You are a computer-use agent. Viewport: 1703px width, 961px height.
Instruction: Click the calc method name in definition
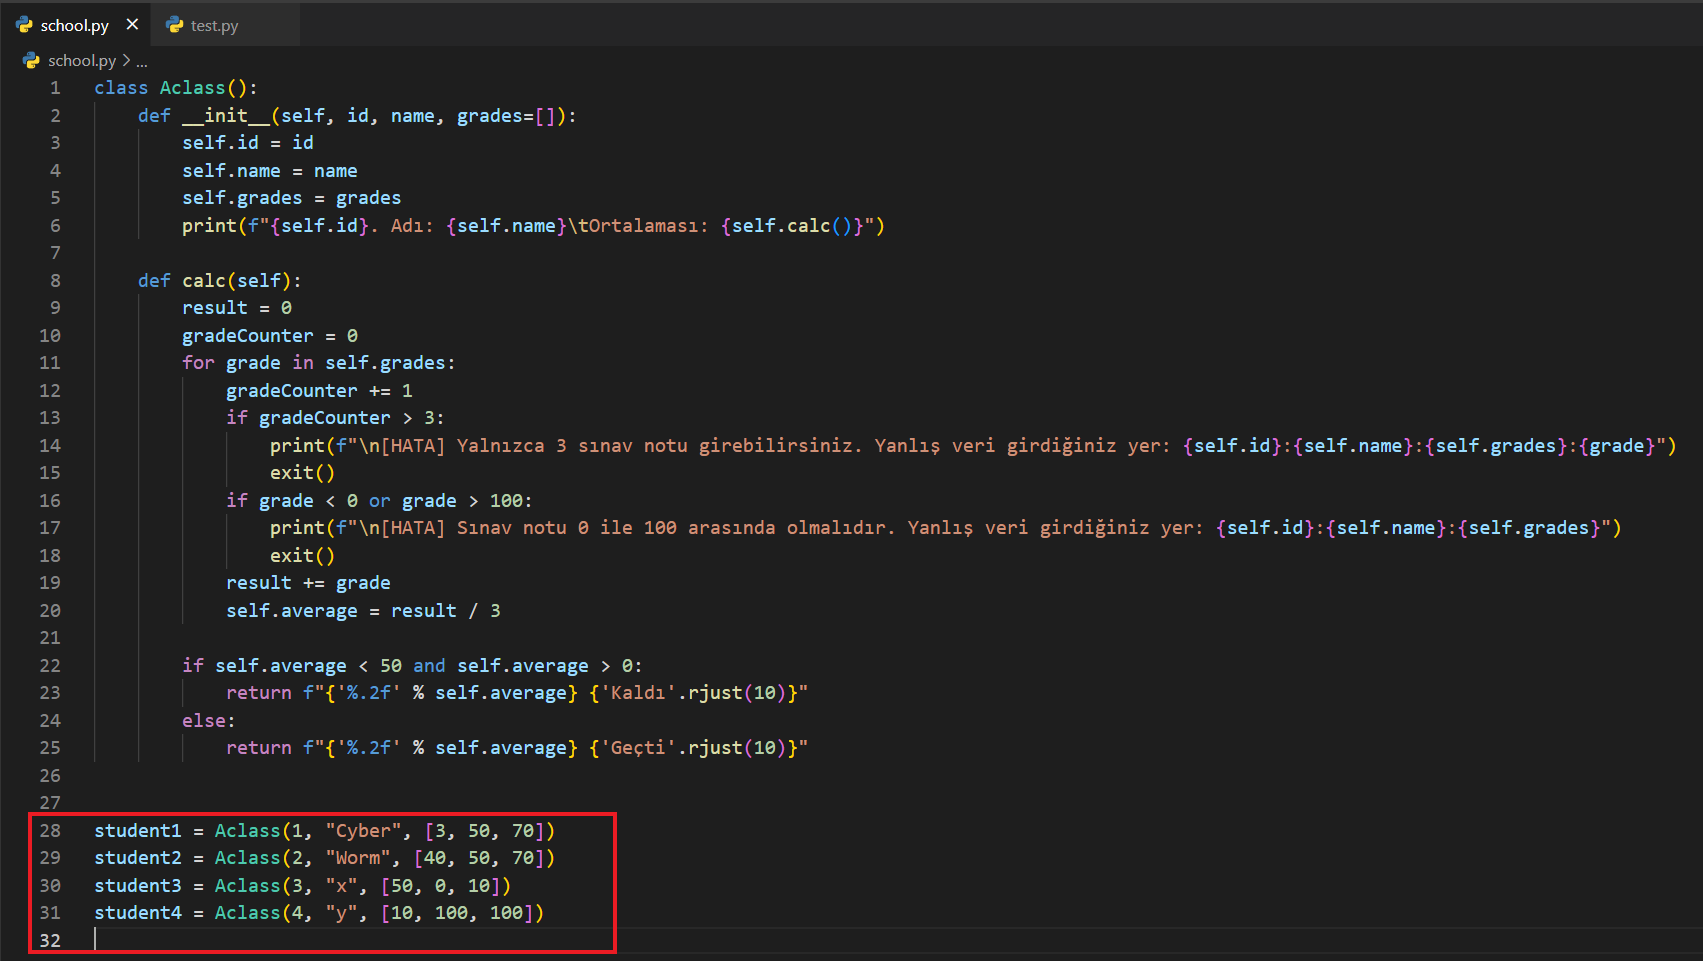point(204,281)
